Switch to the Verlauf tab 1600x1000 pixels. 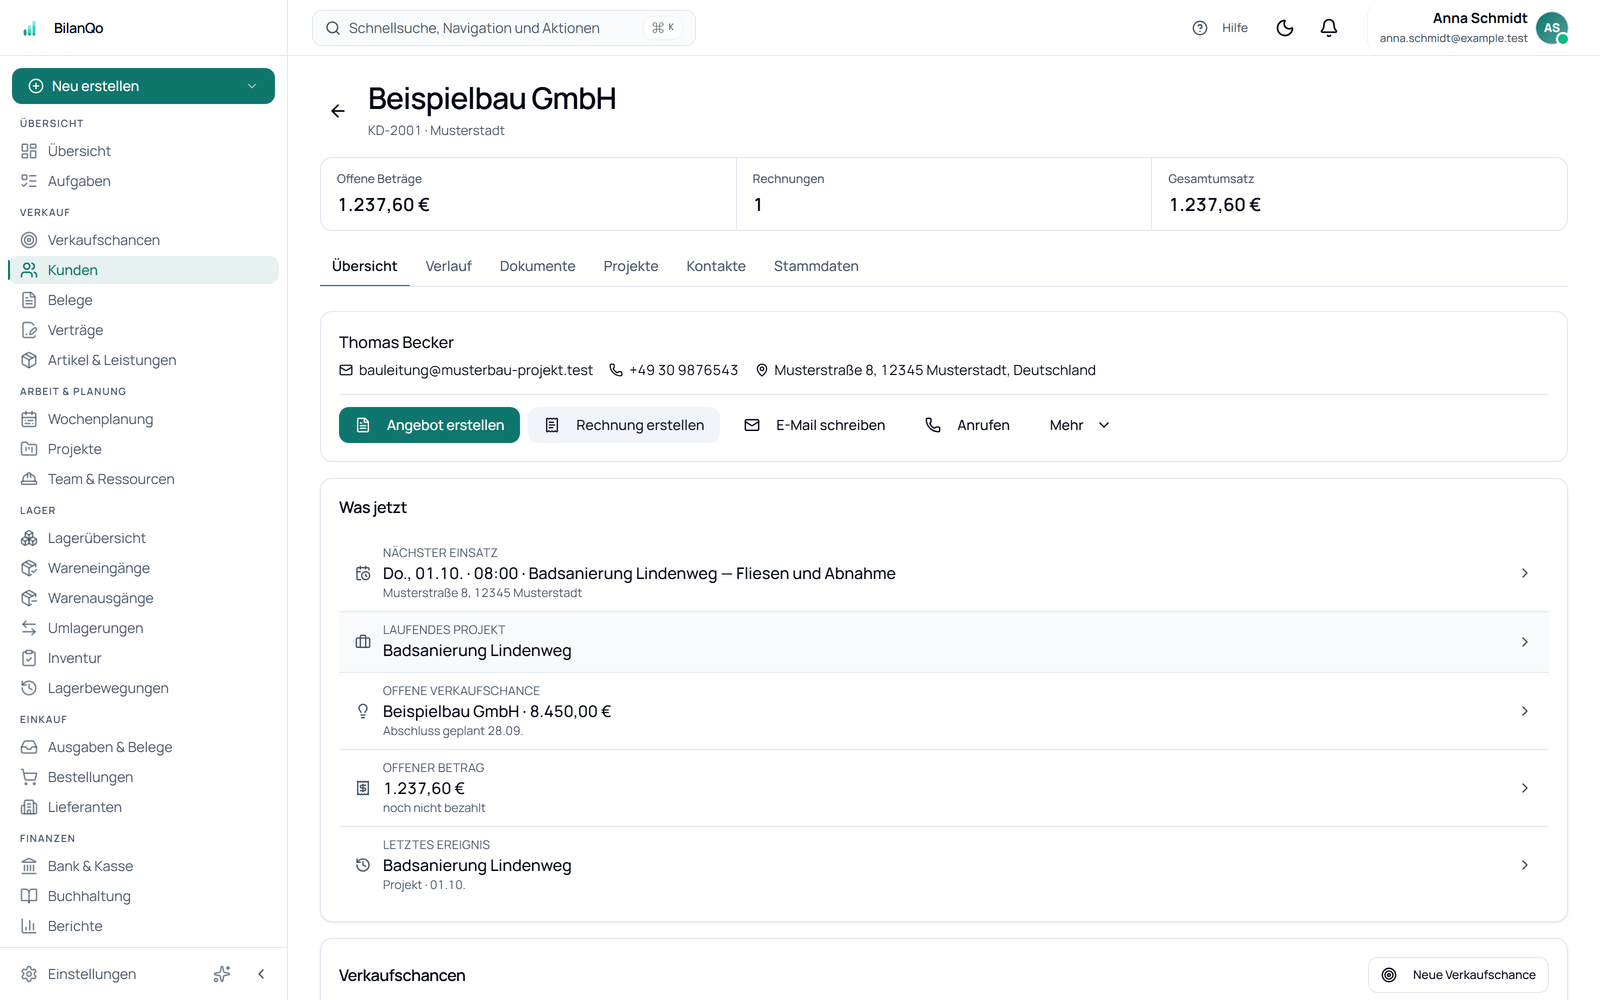[x=448, y=266]
